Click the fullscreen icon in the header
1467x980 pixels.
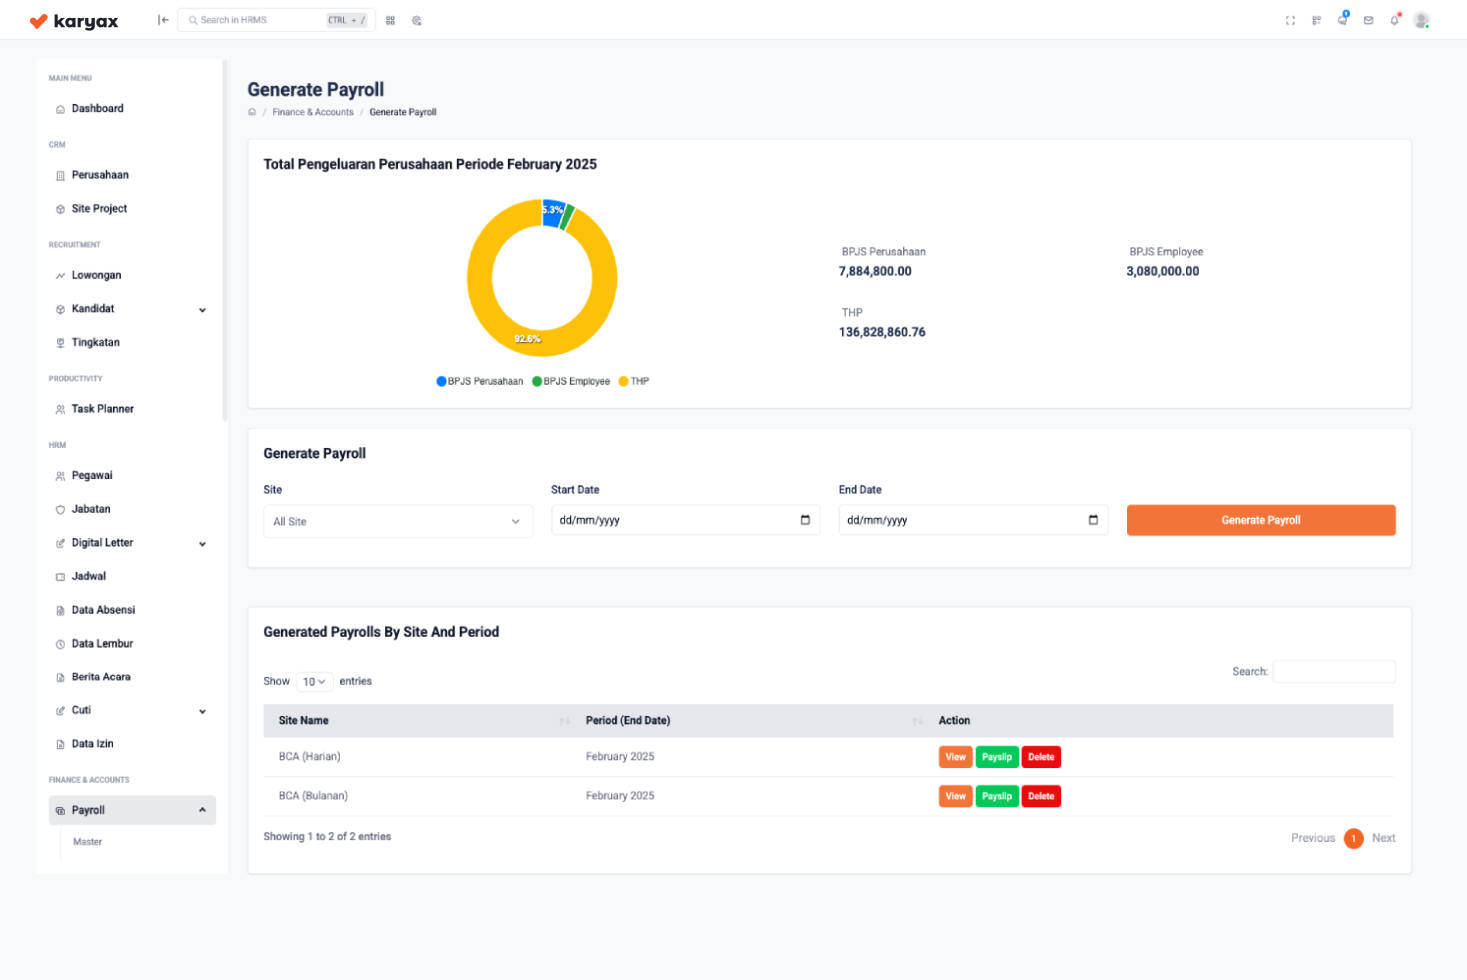[1290, 20]
